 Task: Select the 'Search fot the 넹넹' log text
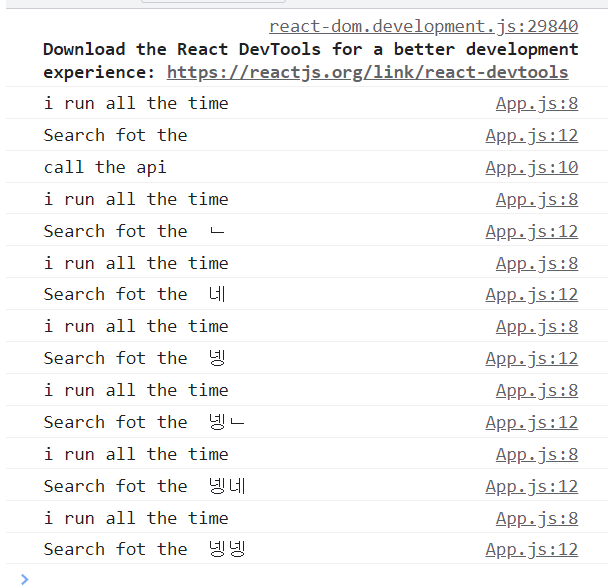144,550
